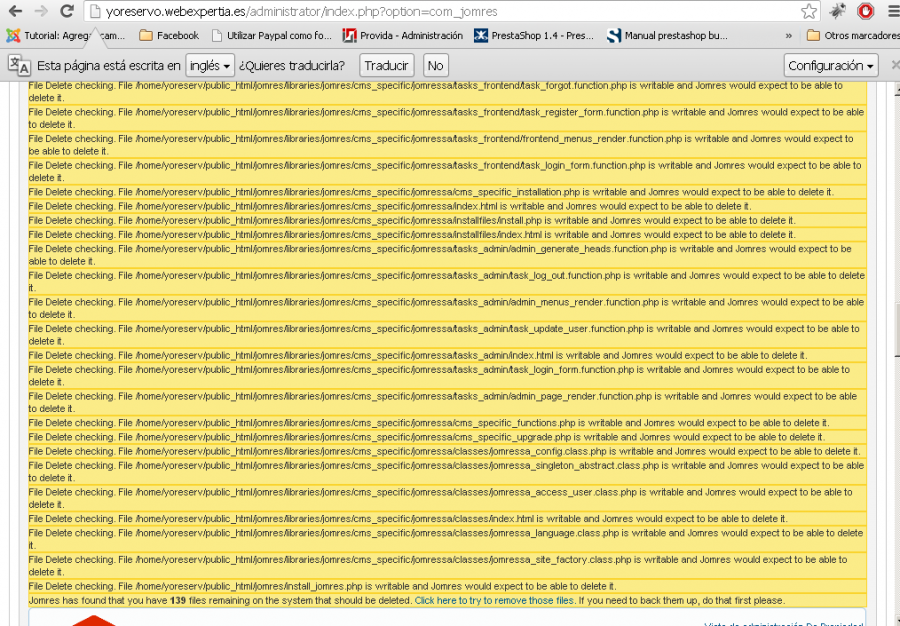Select the jomressa_site_factory.class.php warning row
The width and height of the screenshot is (900, 626).
pyautogui.click(x=447, y=566)
